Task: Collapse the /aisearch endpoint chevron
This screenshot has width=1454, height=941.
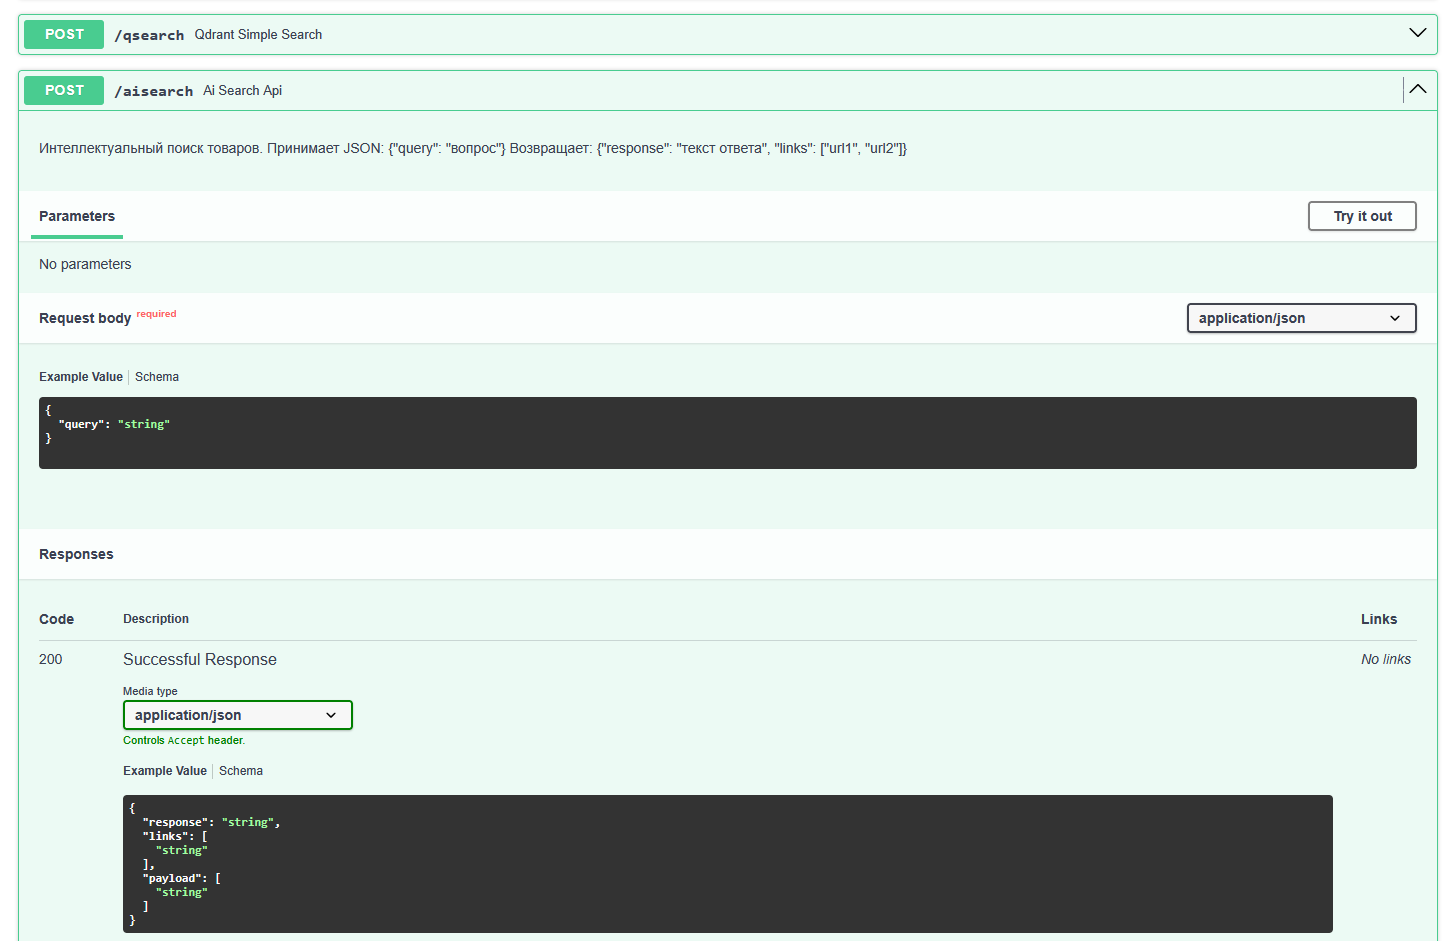Action: tap(1417, 89)
